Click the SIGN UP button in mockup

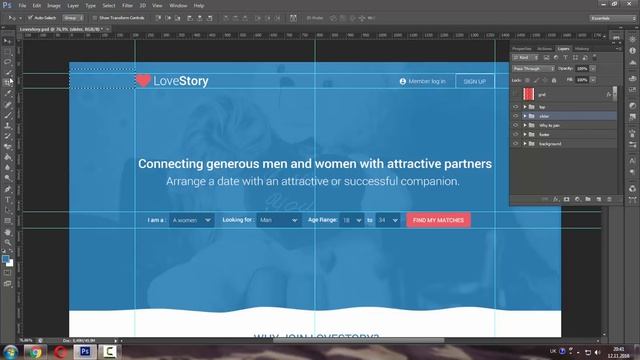[475, 81]
